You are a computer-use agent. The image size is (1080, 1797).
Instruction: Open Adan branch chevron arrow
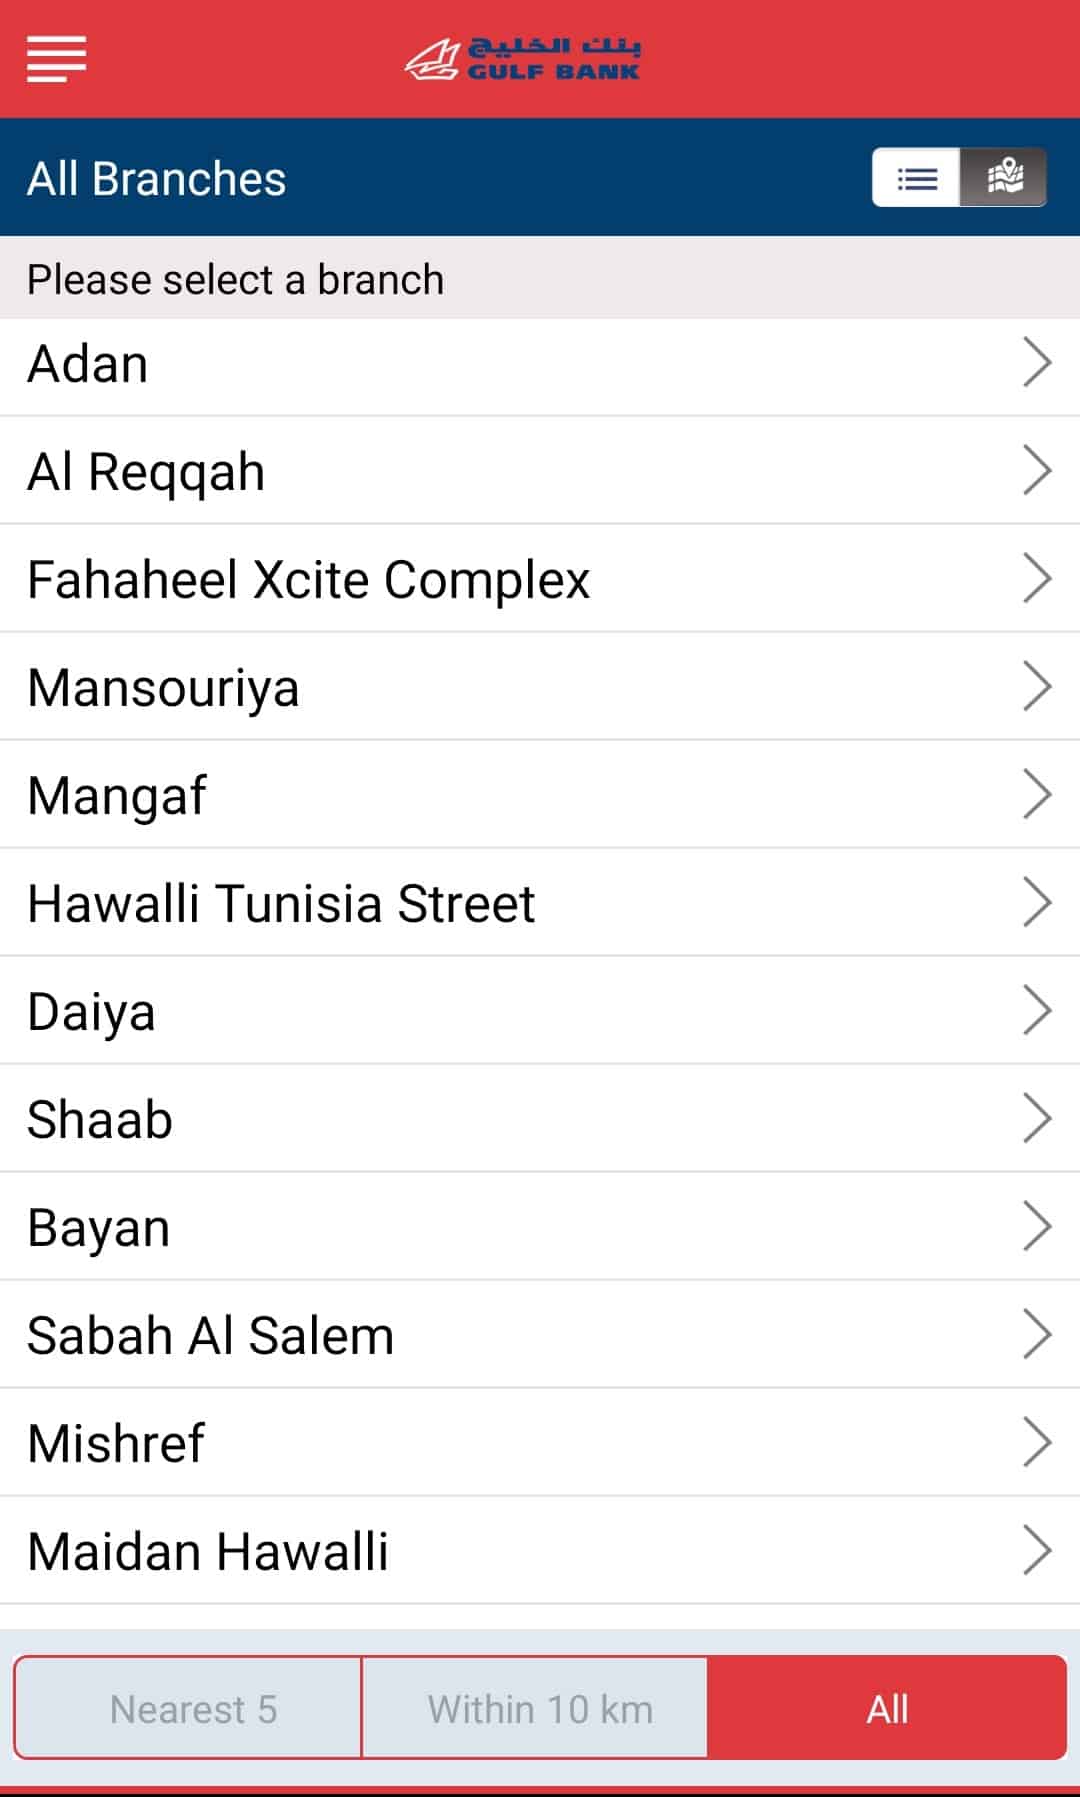(1037, 362)
